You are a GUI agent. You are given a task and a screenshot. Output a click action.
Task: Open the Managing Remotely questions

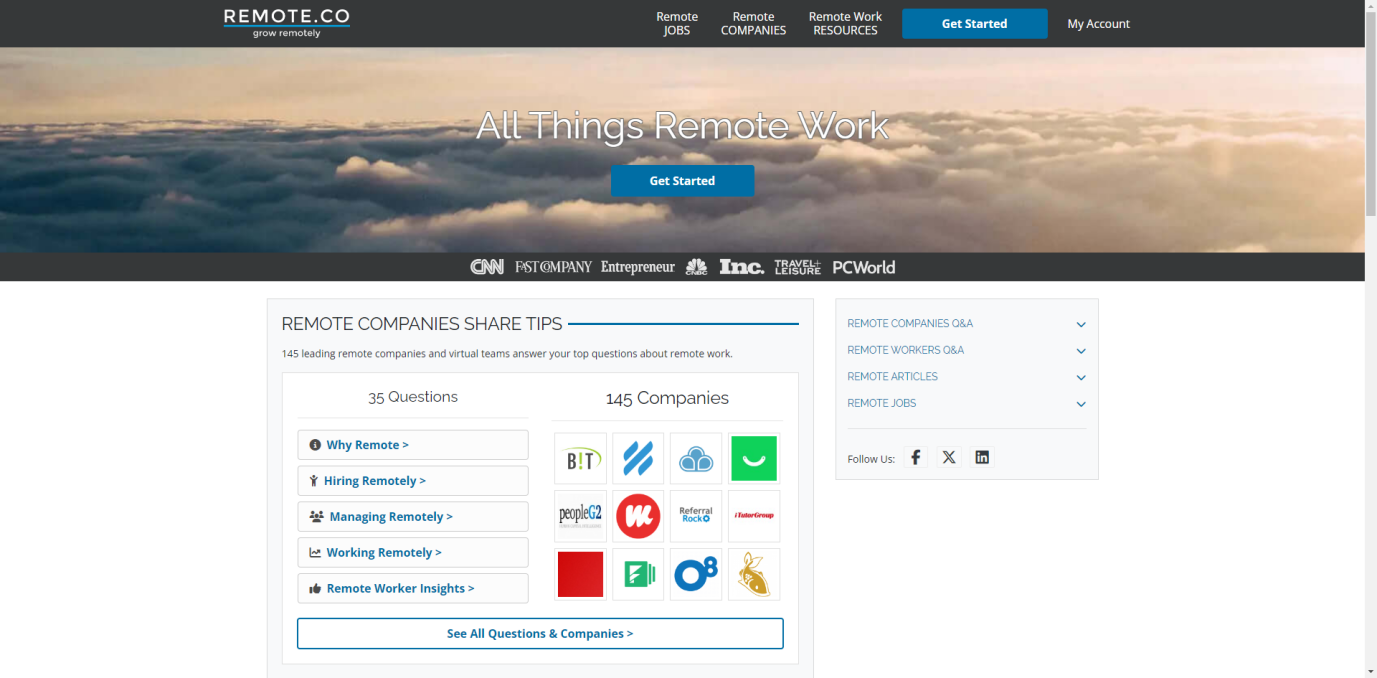(413, 517)
